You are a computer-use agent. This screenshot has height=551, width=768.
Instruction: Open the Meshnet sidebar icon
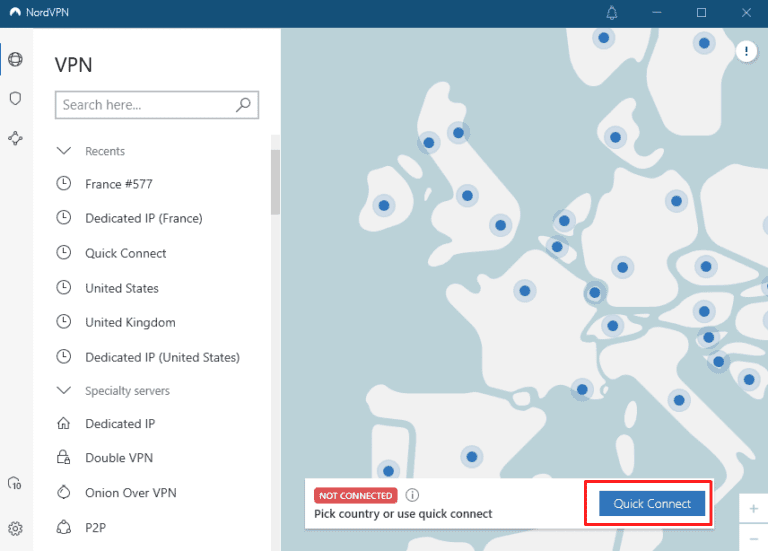pos(15,138)
